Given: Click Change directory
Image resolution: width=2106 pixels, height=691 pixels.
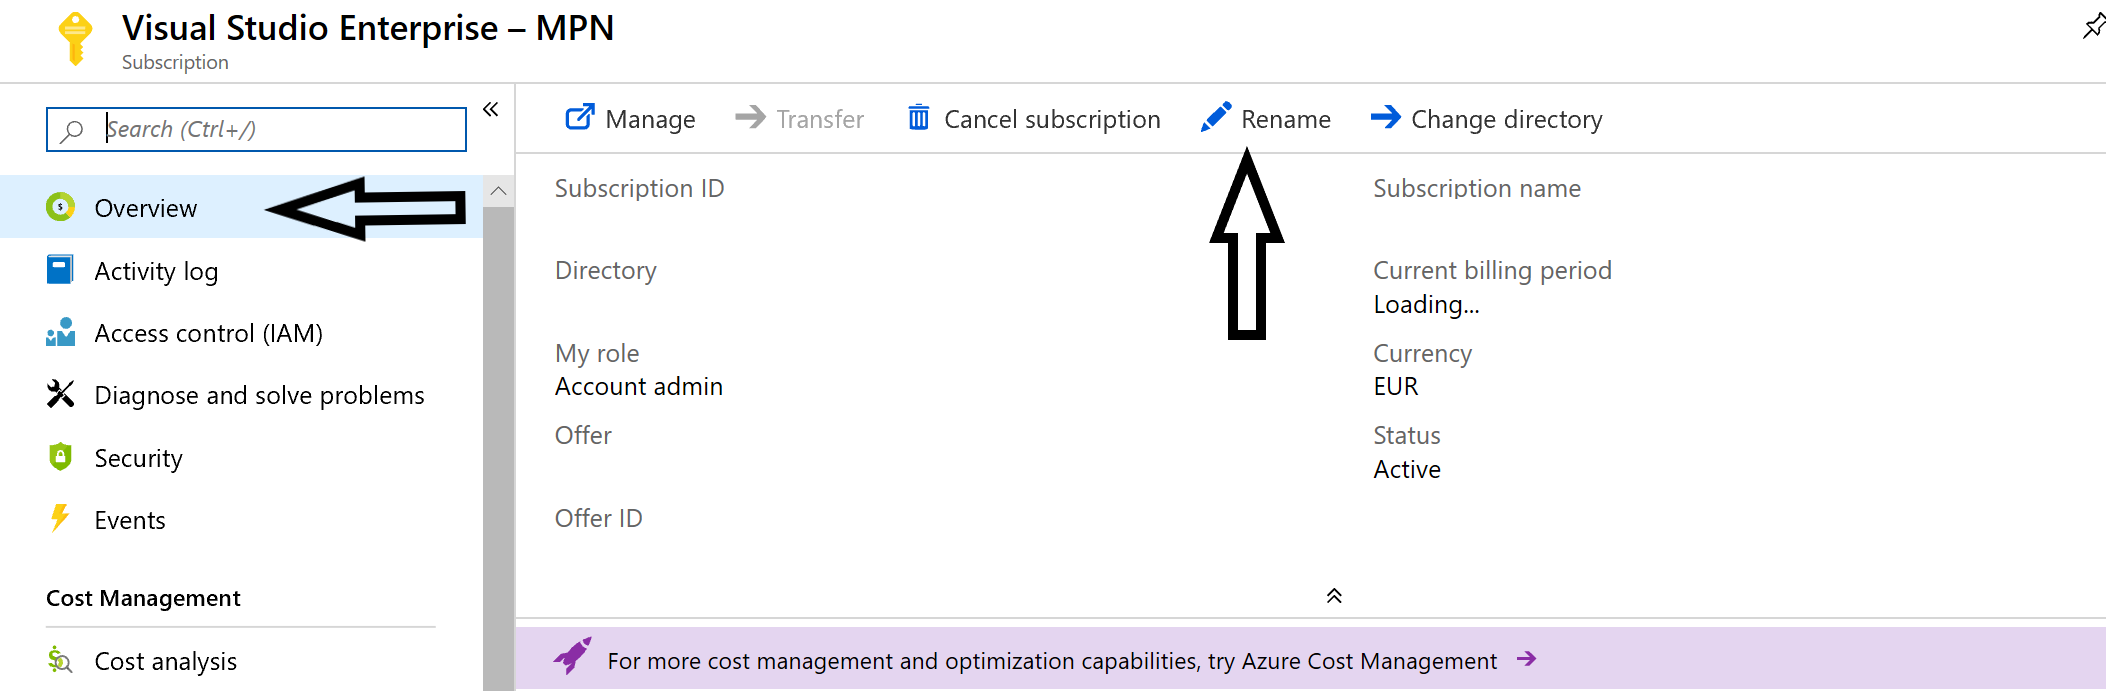Looking at the screenshot, I should [x=1487, y=119].
